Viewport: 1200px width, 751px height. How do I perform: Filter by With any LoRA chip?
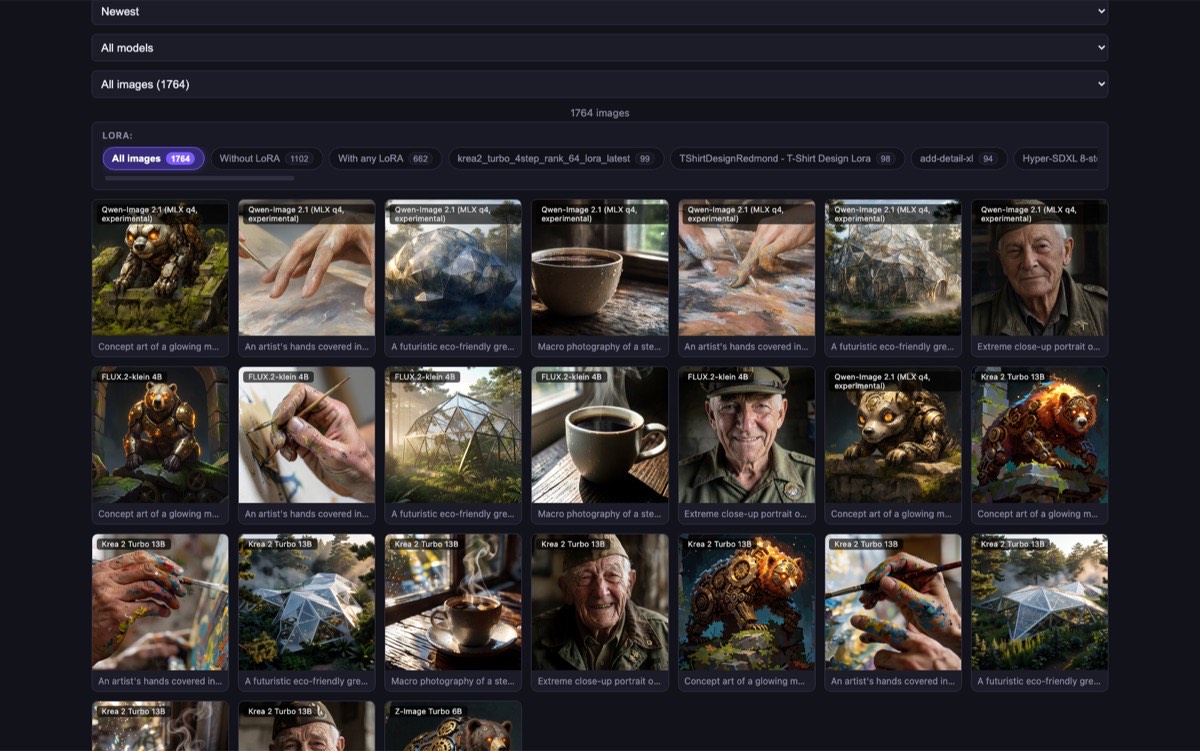point(384,159)
